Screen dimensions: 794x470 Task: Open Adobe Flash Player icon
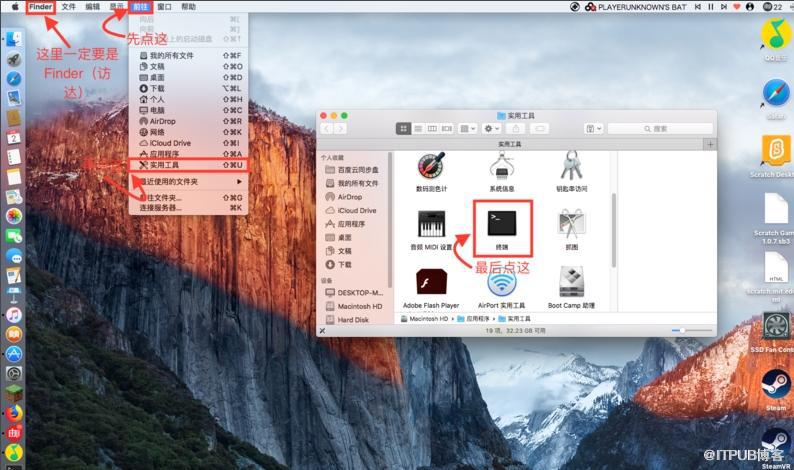[431, 282]
